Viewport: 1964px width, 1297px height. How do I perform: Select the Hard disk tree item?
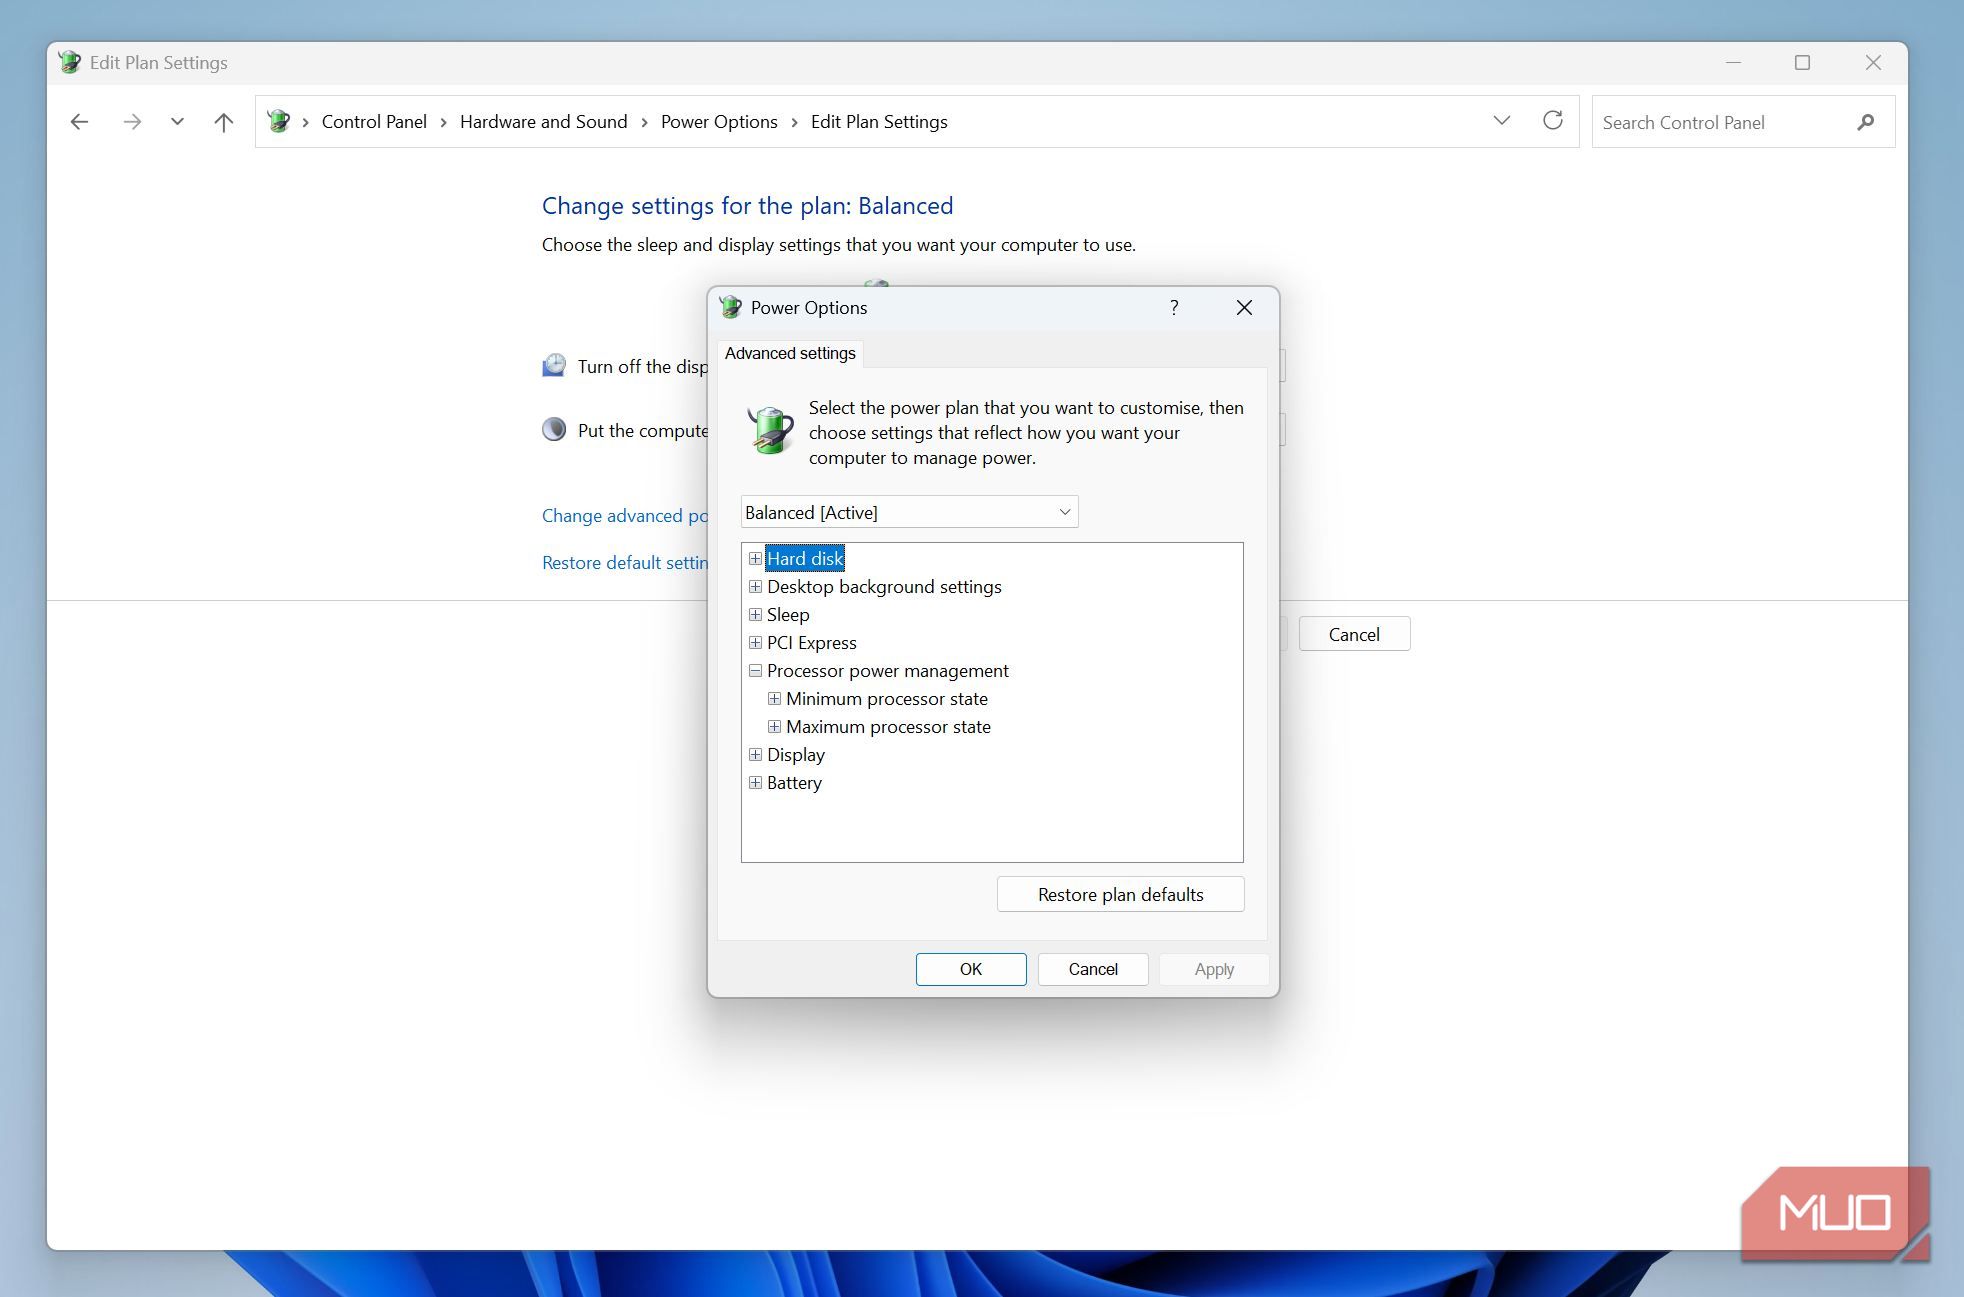(805, 559)
